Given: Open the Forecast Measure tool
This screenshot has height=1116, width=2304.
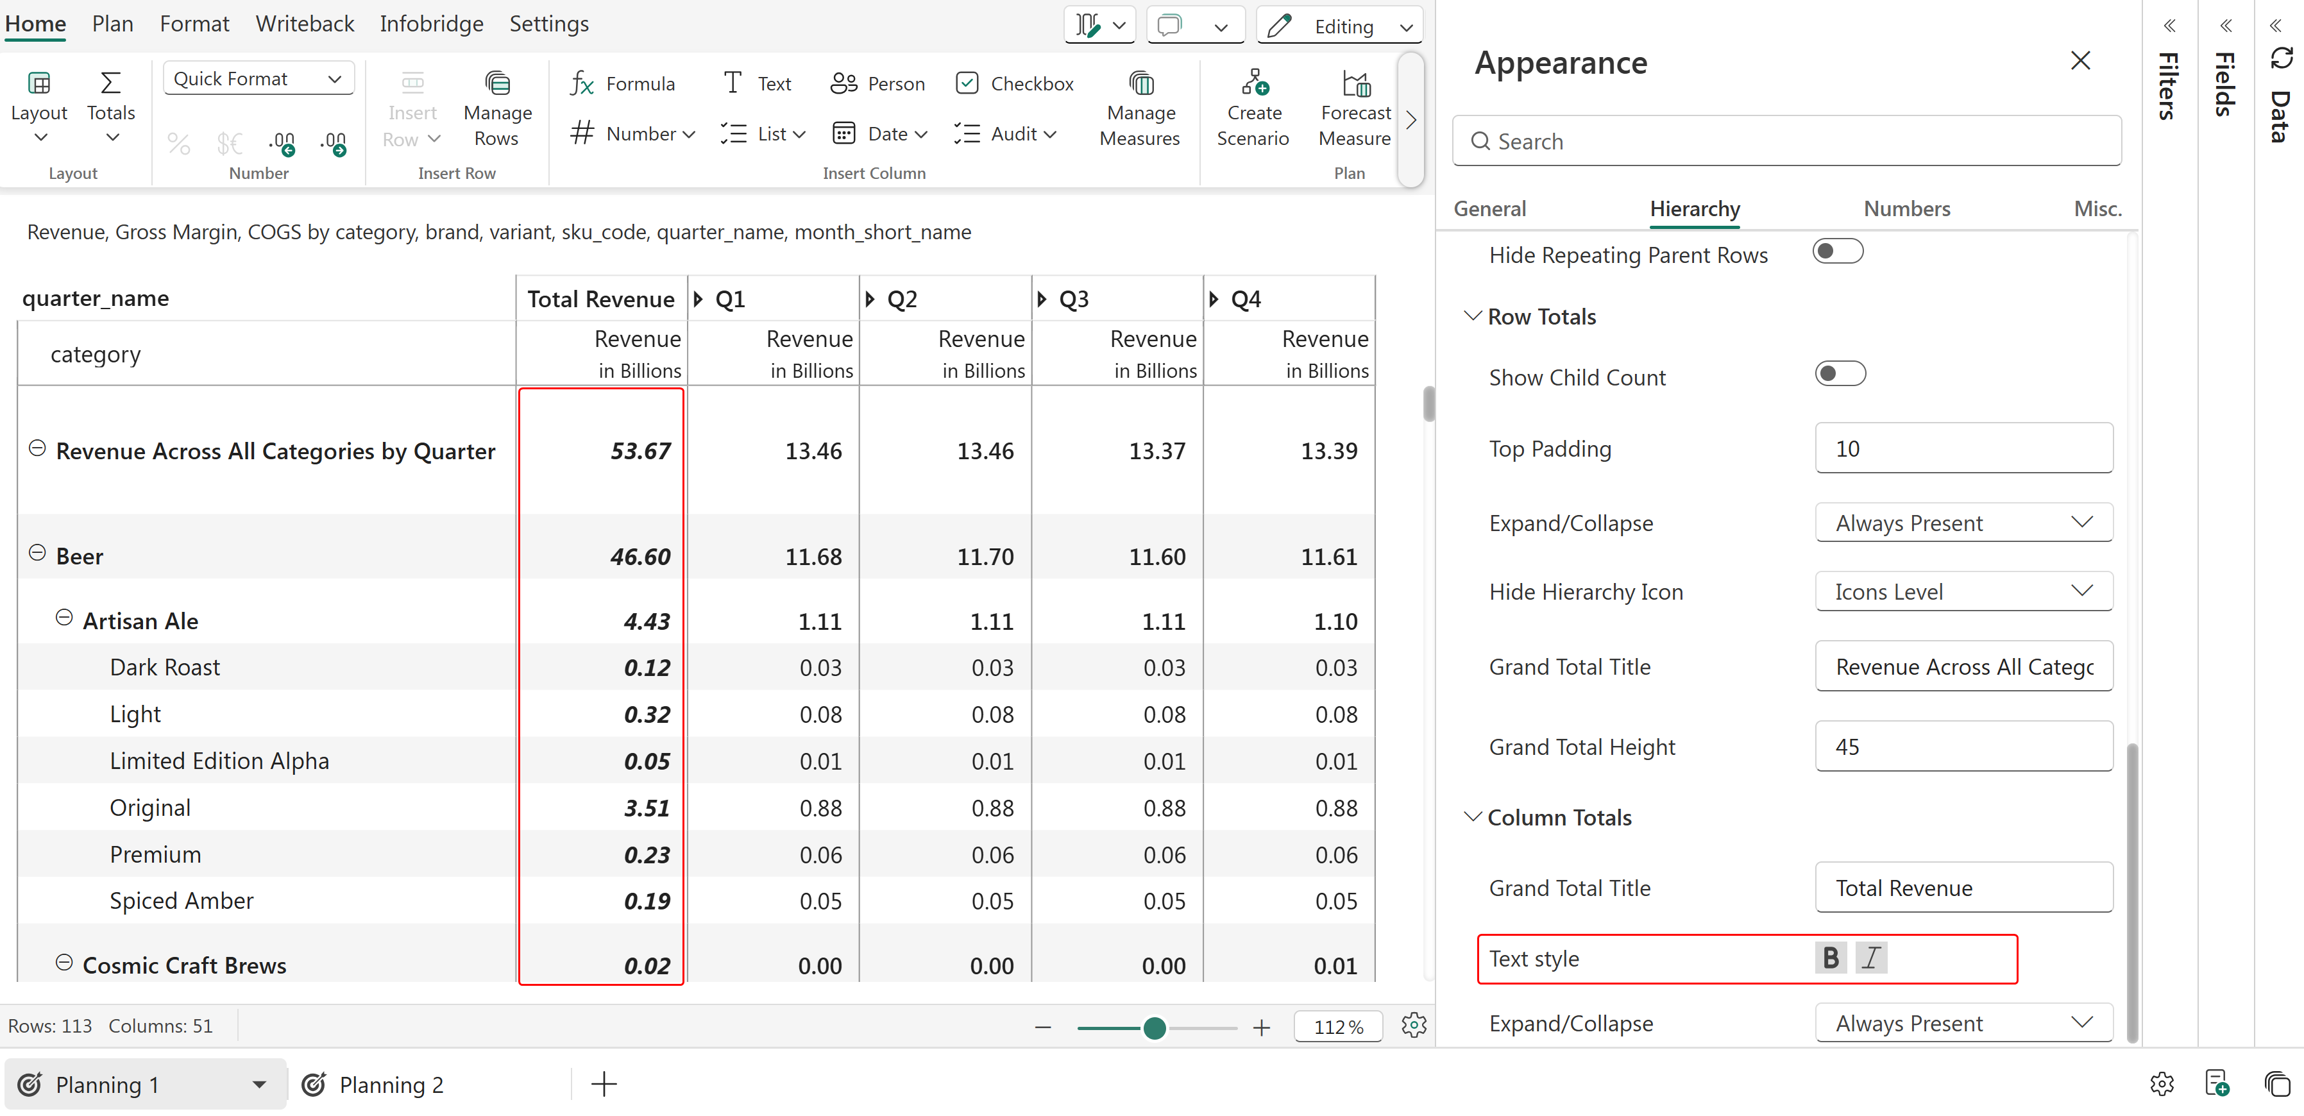Looking at the screenshot, I should click(x=1354, y=108).
